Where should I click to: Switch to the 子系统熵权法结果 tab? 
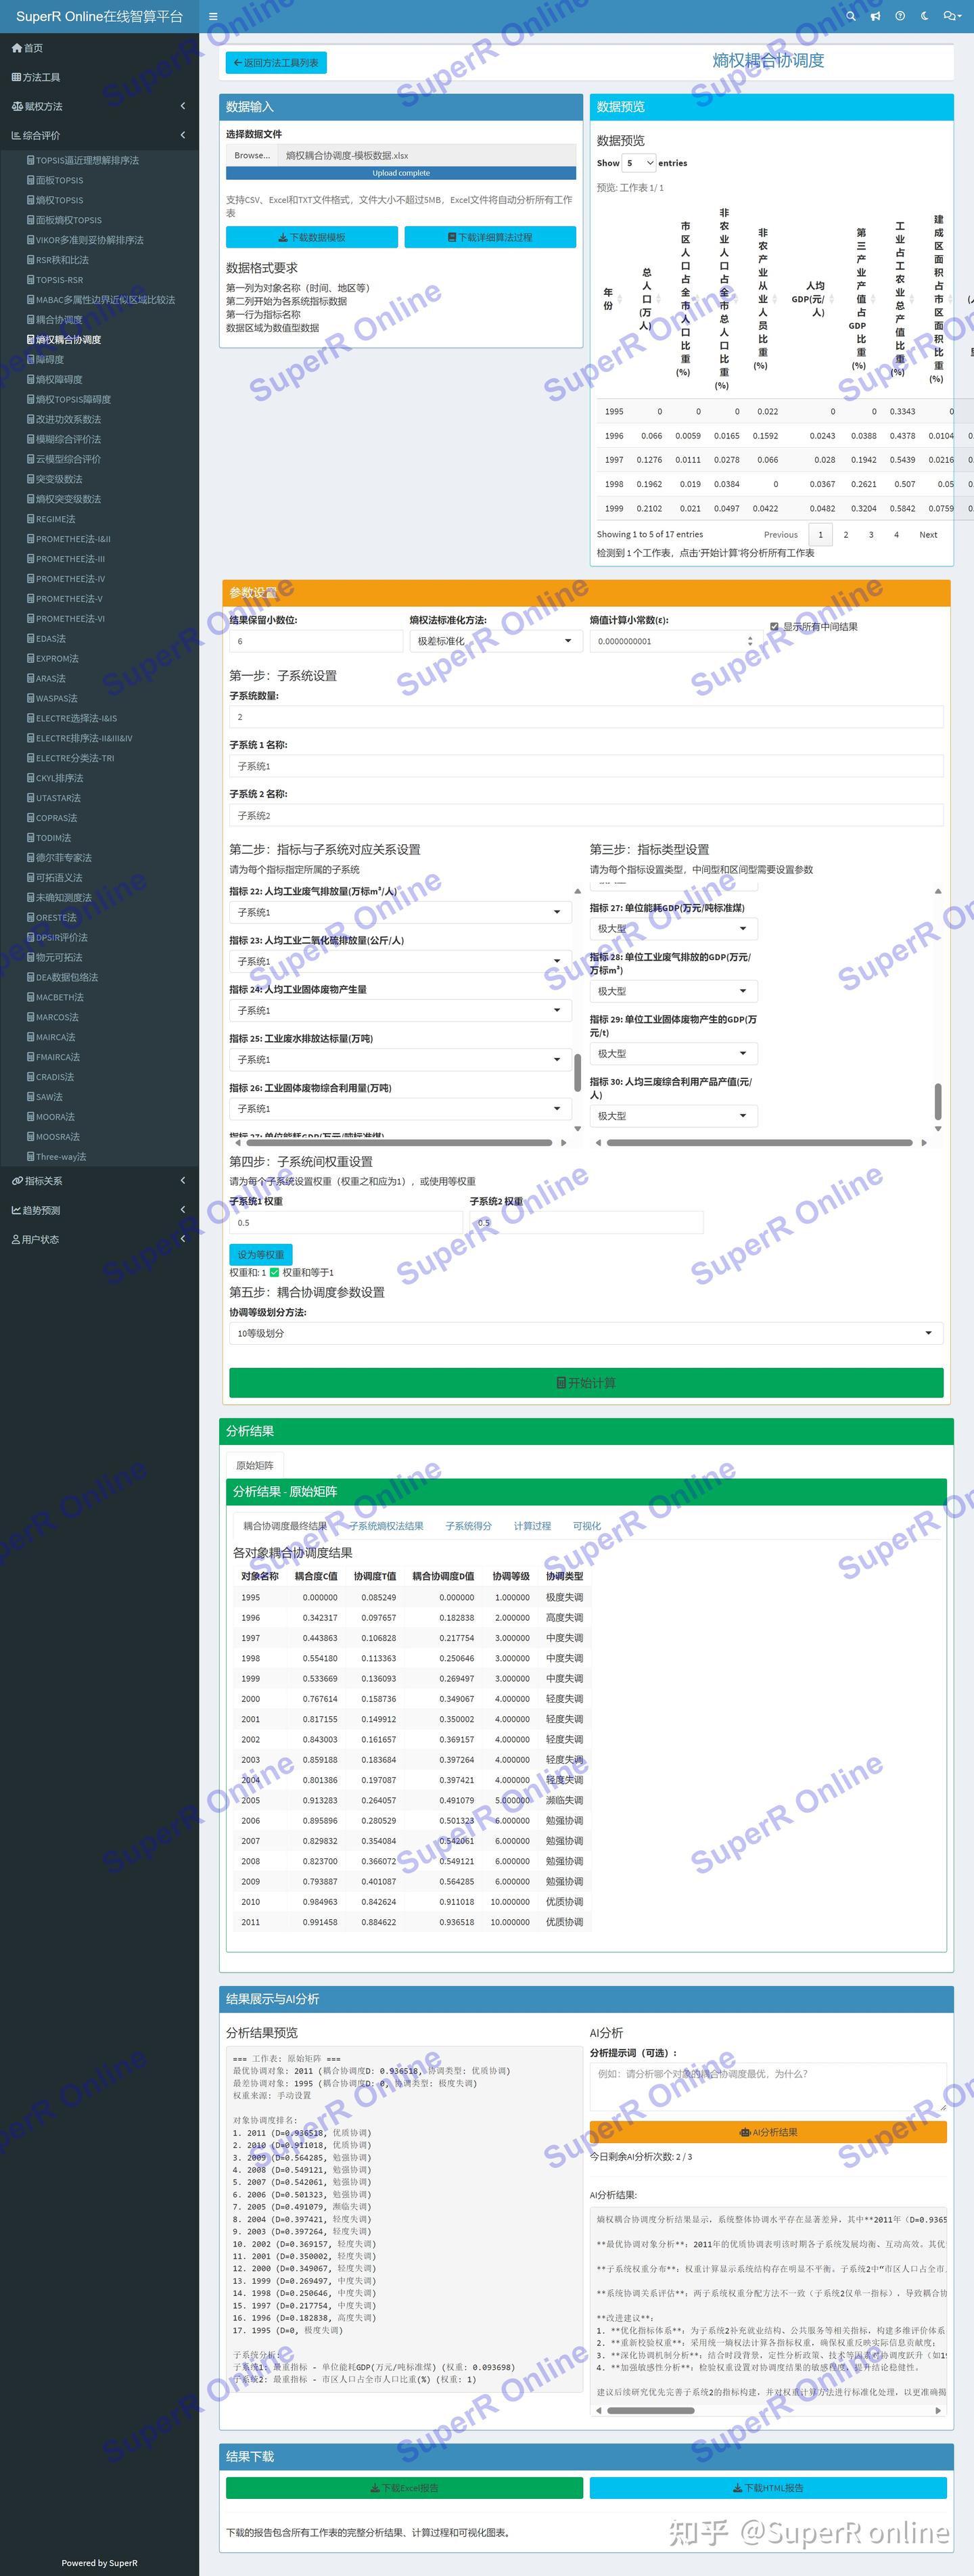tap(386, 1526)
